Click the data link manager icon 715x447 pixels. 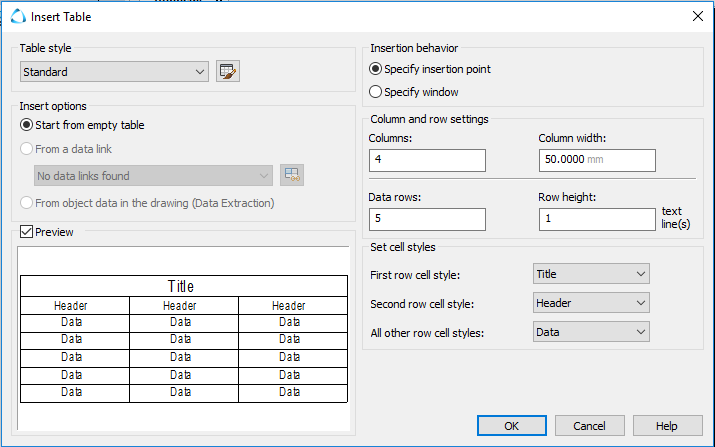pos(292,176)
